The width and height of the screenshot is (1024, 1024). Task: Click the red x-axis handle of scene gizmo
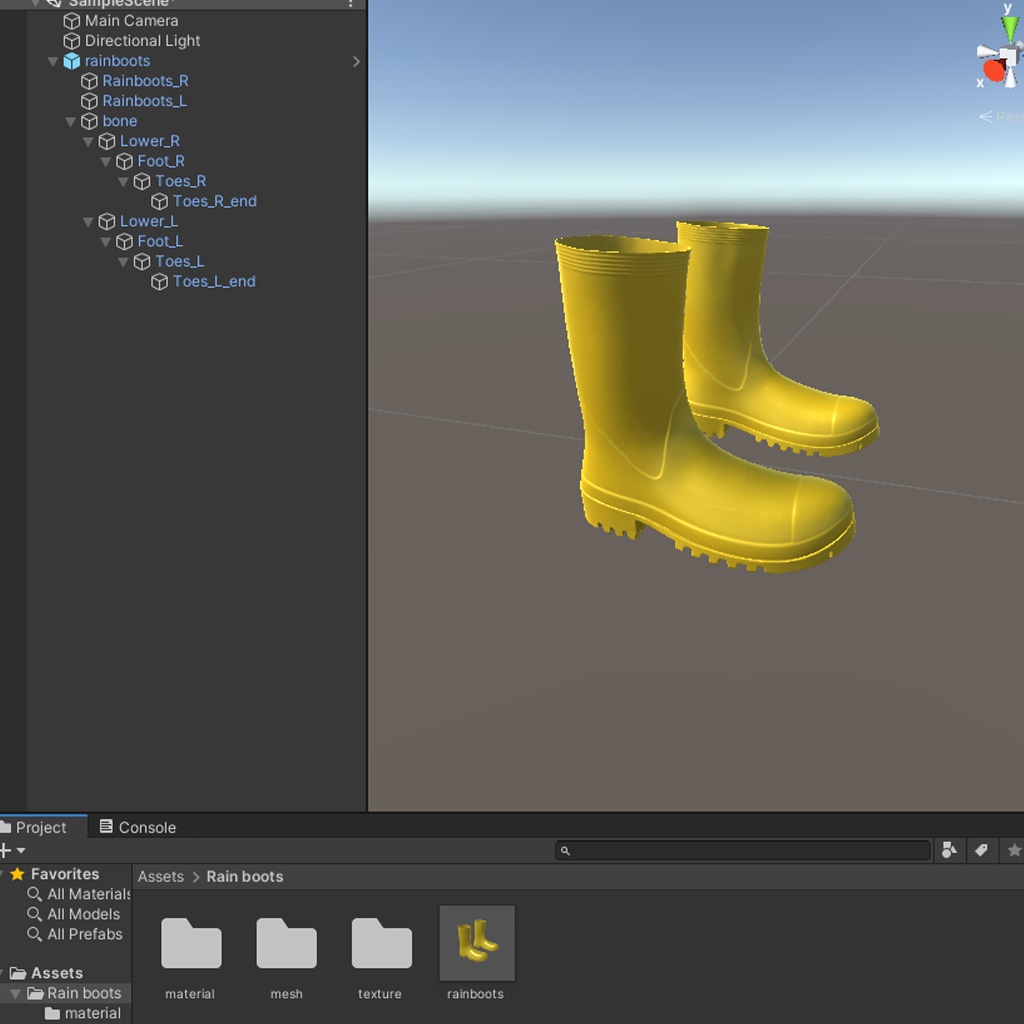(993, 71)
